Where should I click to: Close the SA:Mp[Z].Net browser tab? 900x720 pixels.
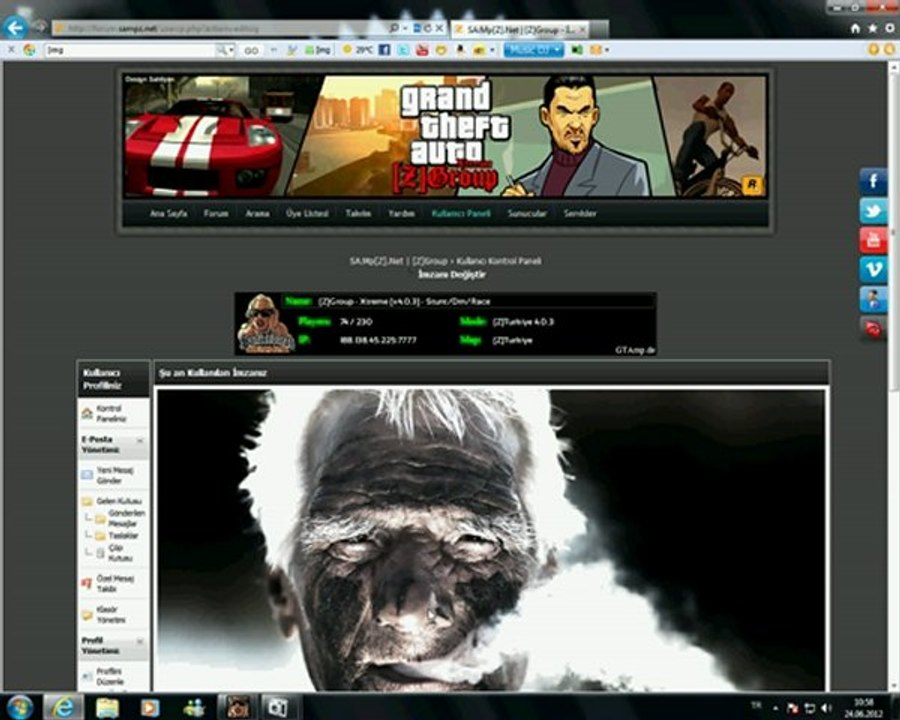583,29
